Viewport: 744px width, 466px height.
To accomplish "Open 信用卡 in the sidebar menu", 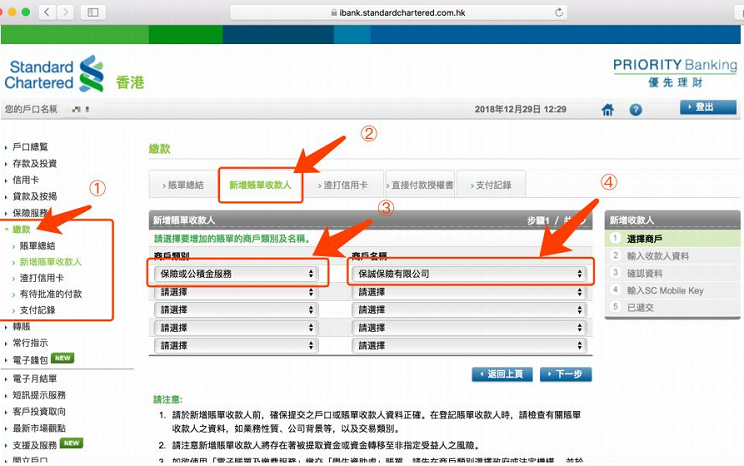I will [x=26, y=180].
